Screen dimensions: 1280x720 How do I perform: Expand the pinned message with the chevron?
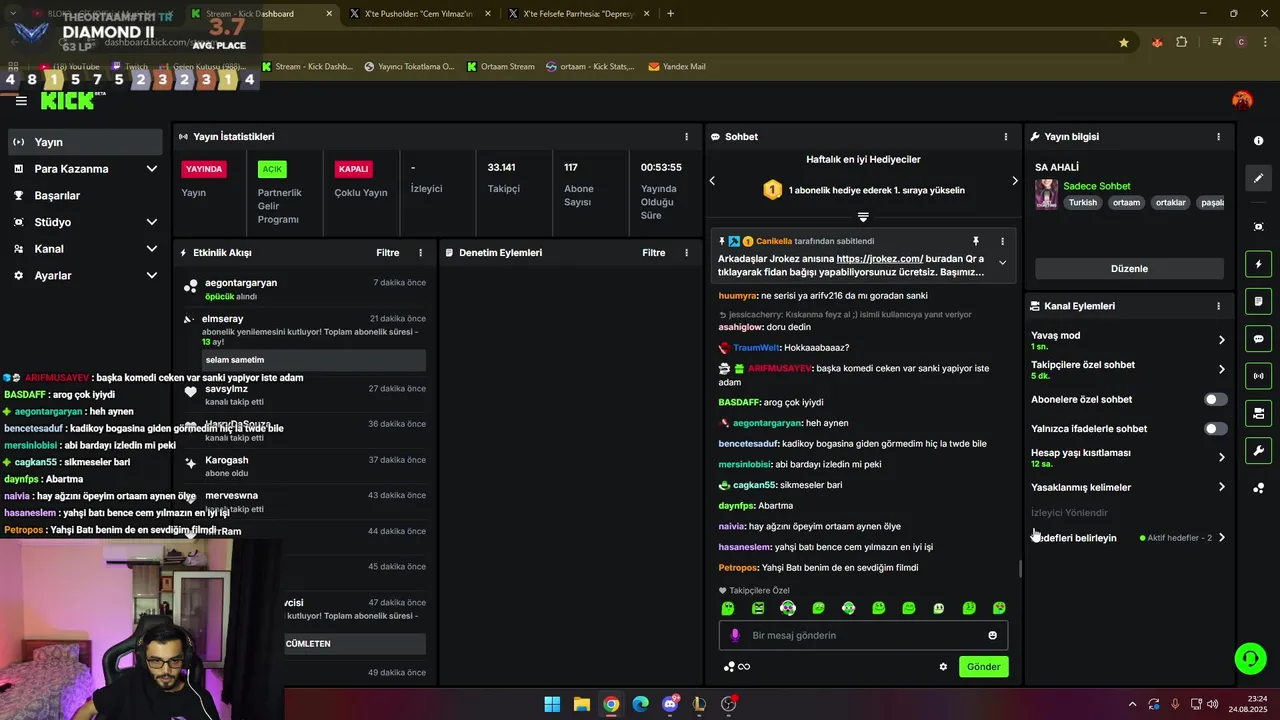click(1002, 263)
